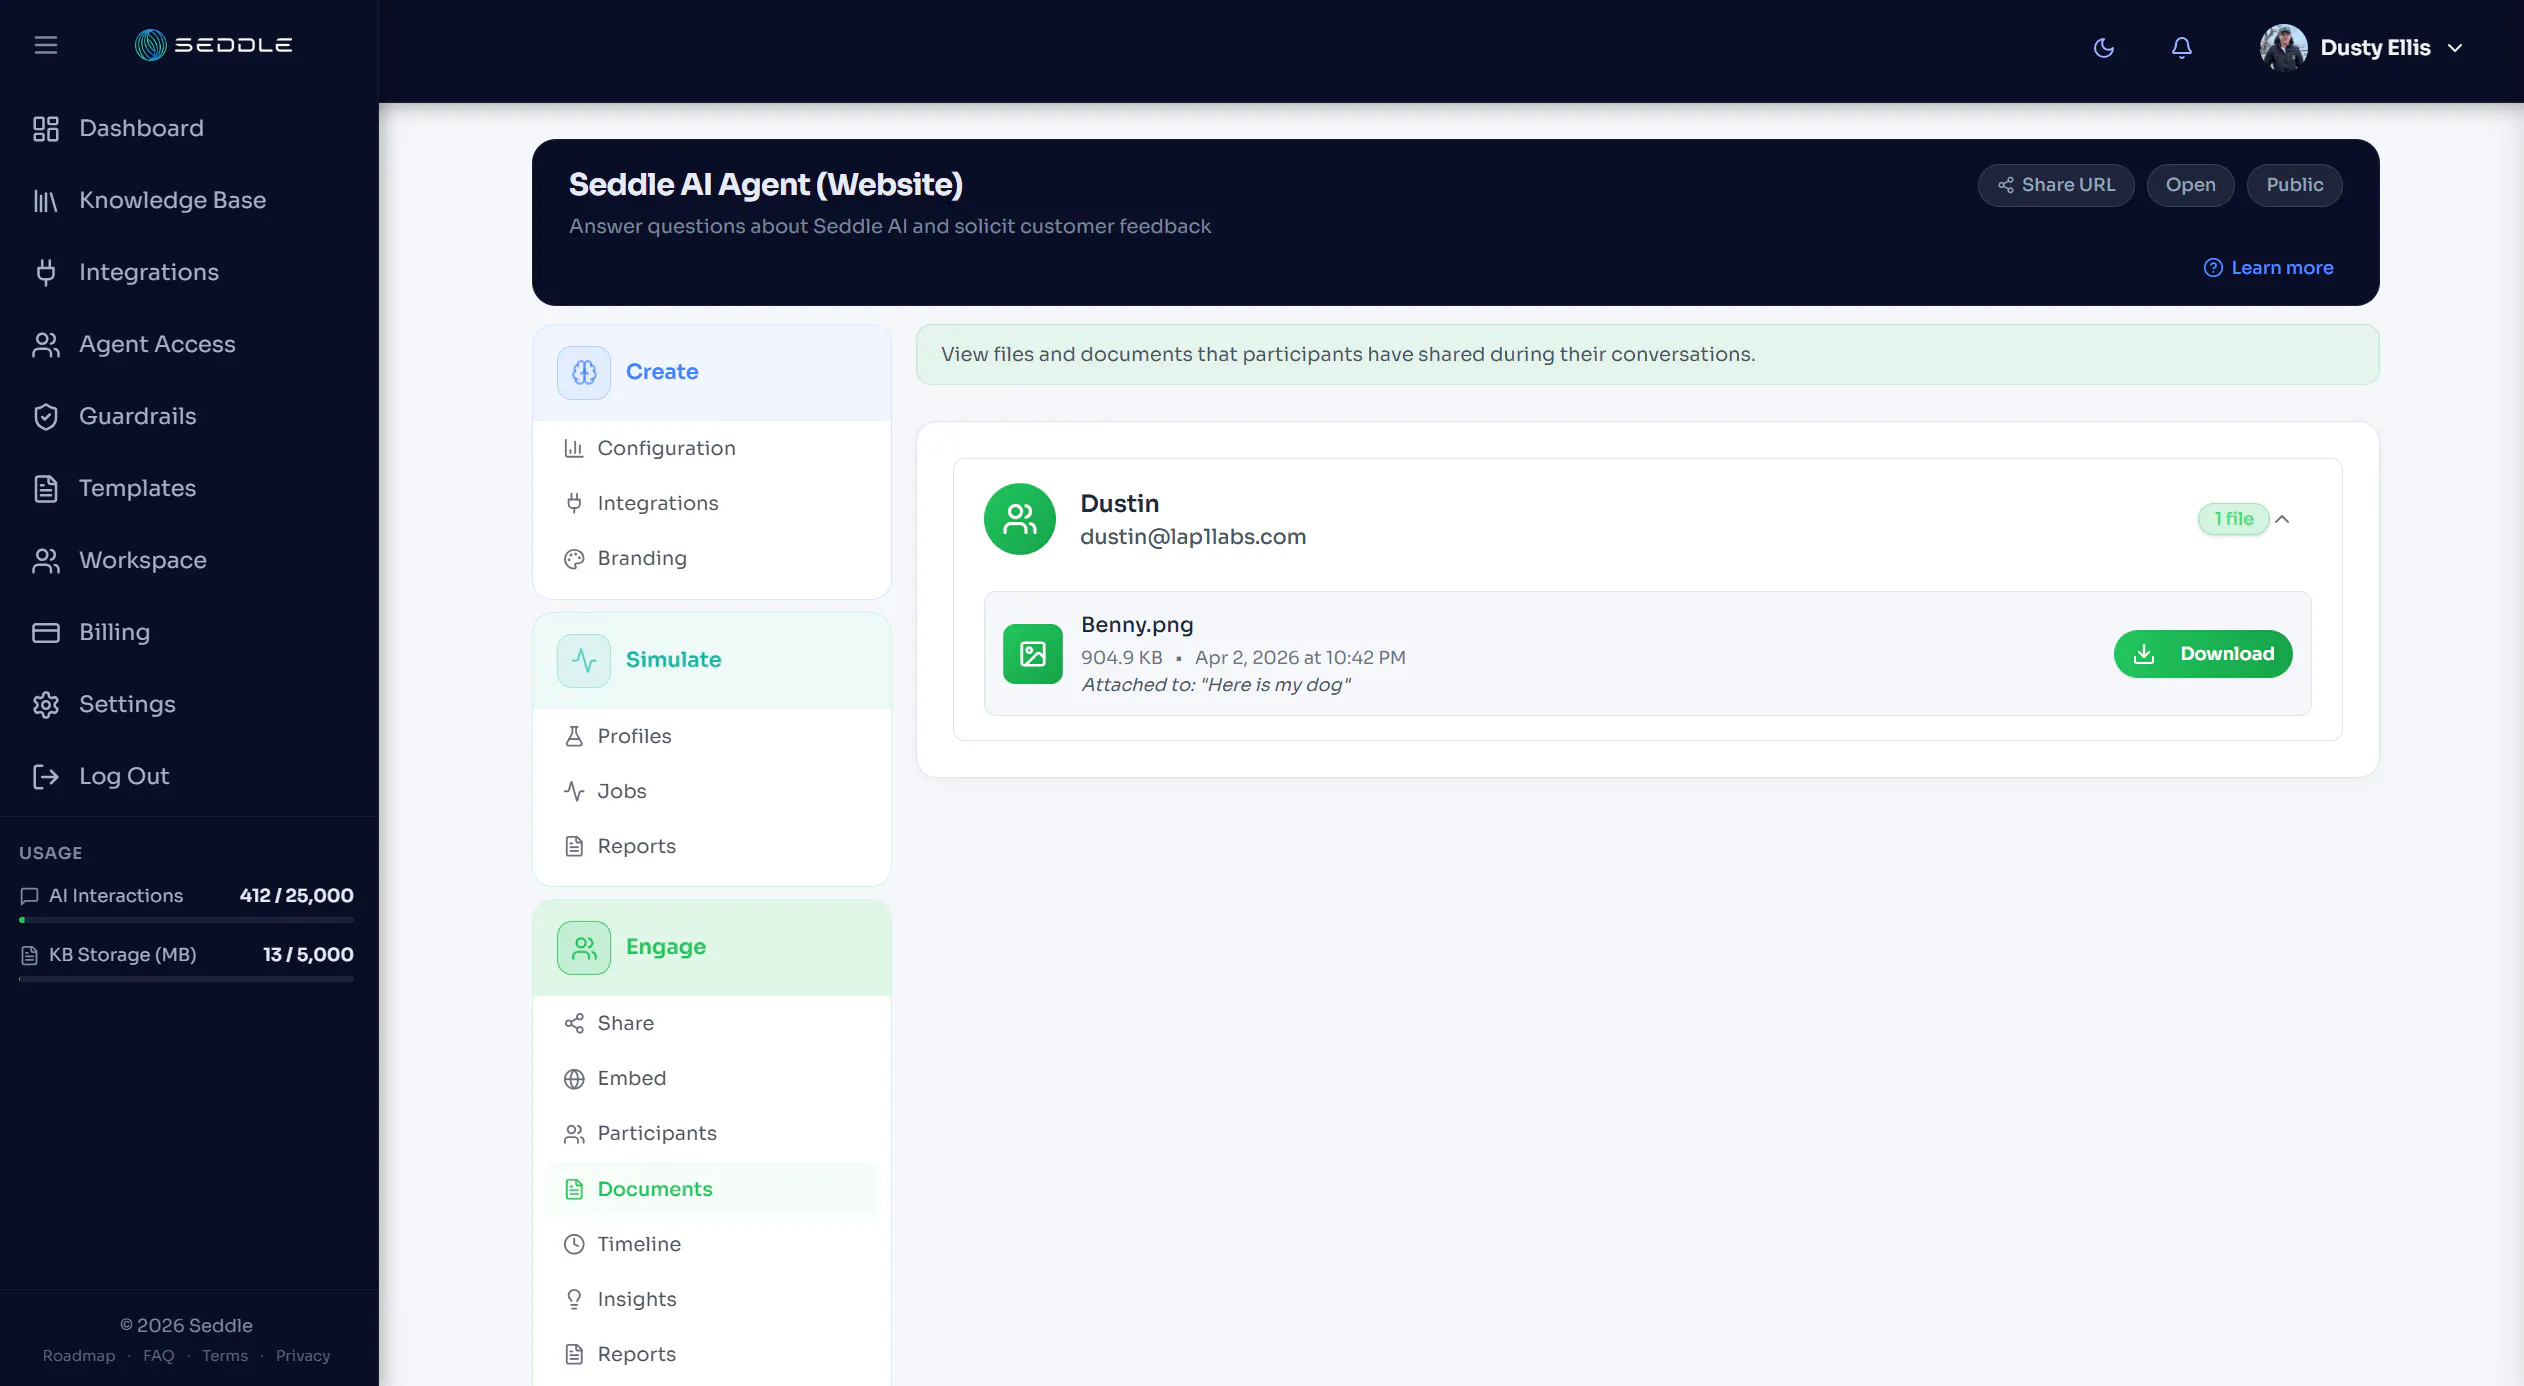
Task: Click the Insights lightbulb icon
Action: click(x=574, y=1299)
